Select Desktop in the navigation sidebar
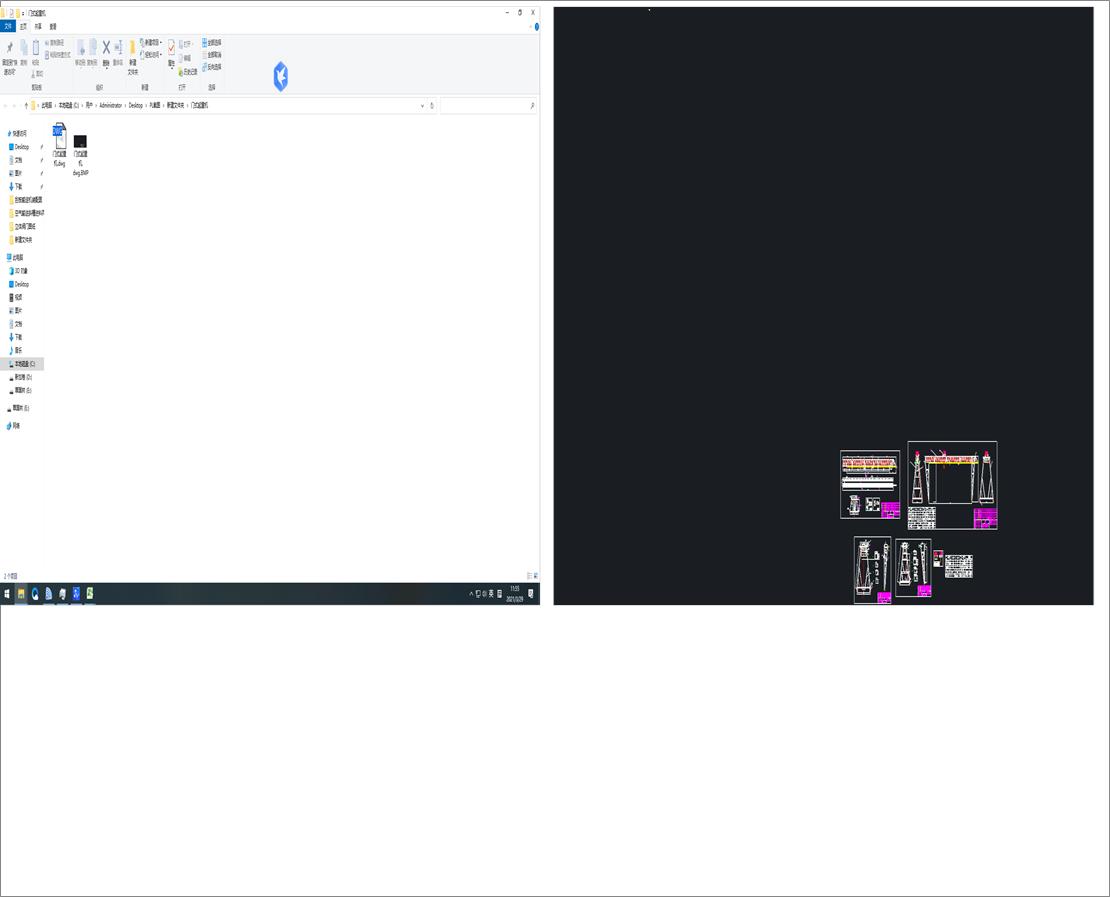This screenshot has height=897, width=1110. [22, 146]
